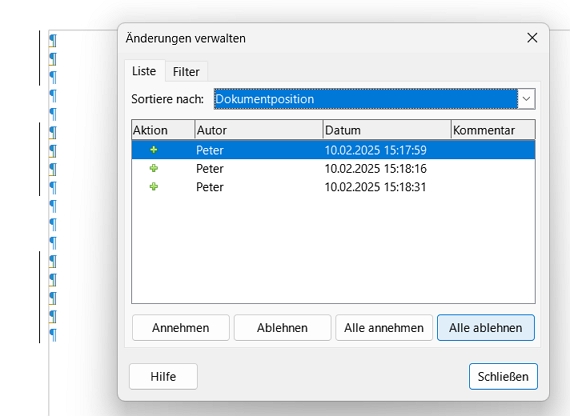Click the insertion plus icon for 15:18:16 change
The height and width of the screenshot is (416, 570).
point(154,168)
